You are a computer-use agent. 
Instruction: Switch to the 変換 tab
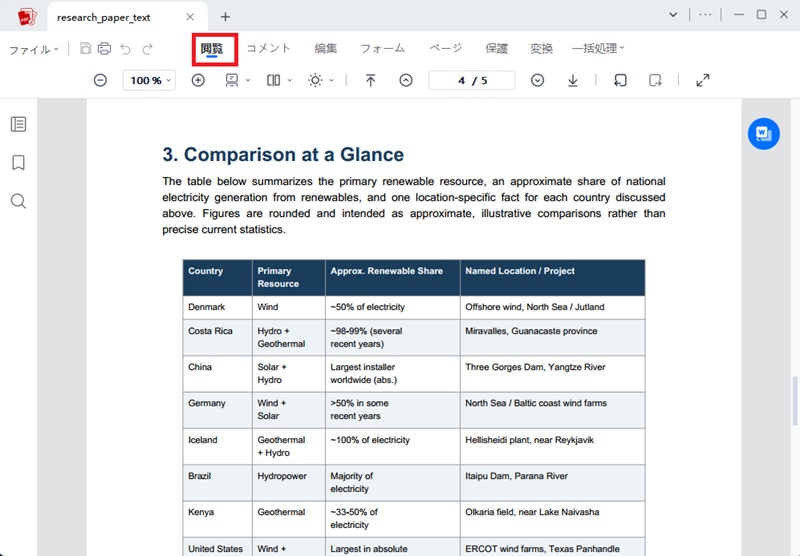[x=541, y=48]
